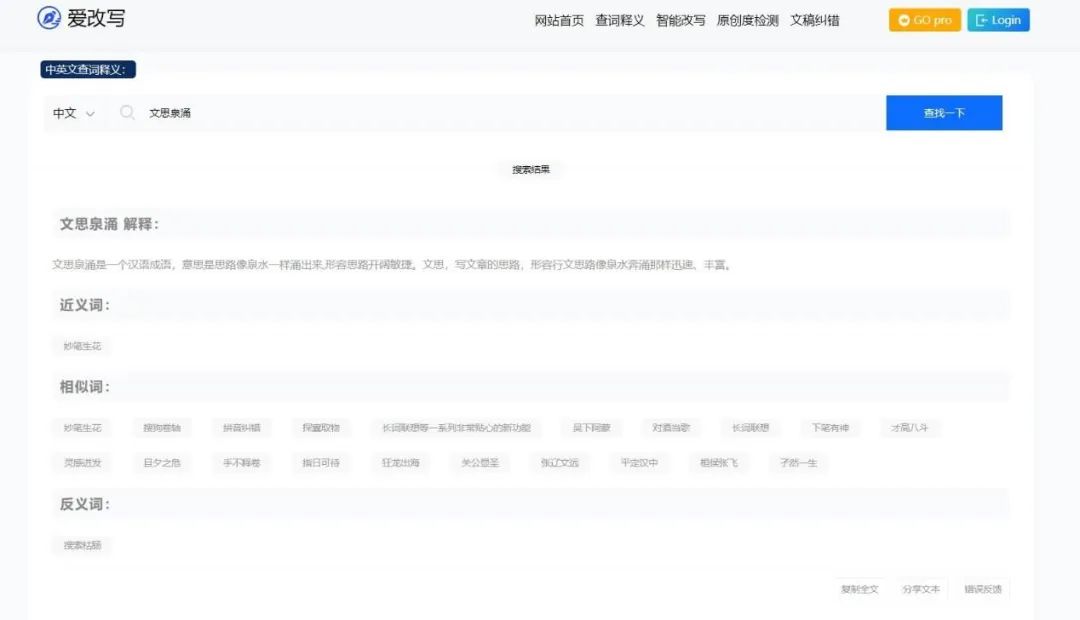Screen dimensions: 1080x620
Task: Select 文稿纠错 in the navigation bar
Action: 815,20
